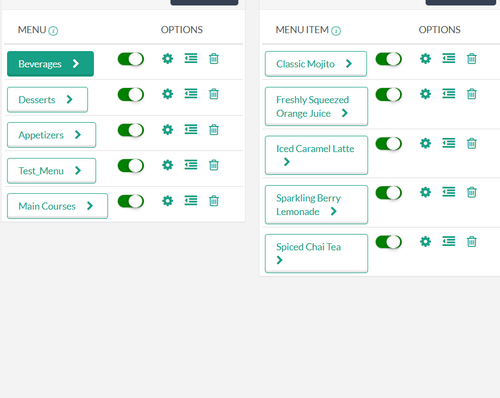Delete the Beverages menu with trash icon
Viewport: 500px width, 398px height.
click(x=214, y=59)
